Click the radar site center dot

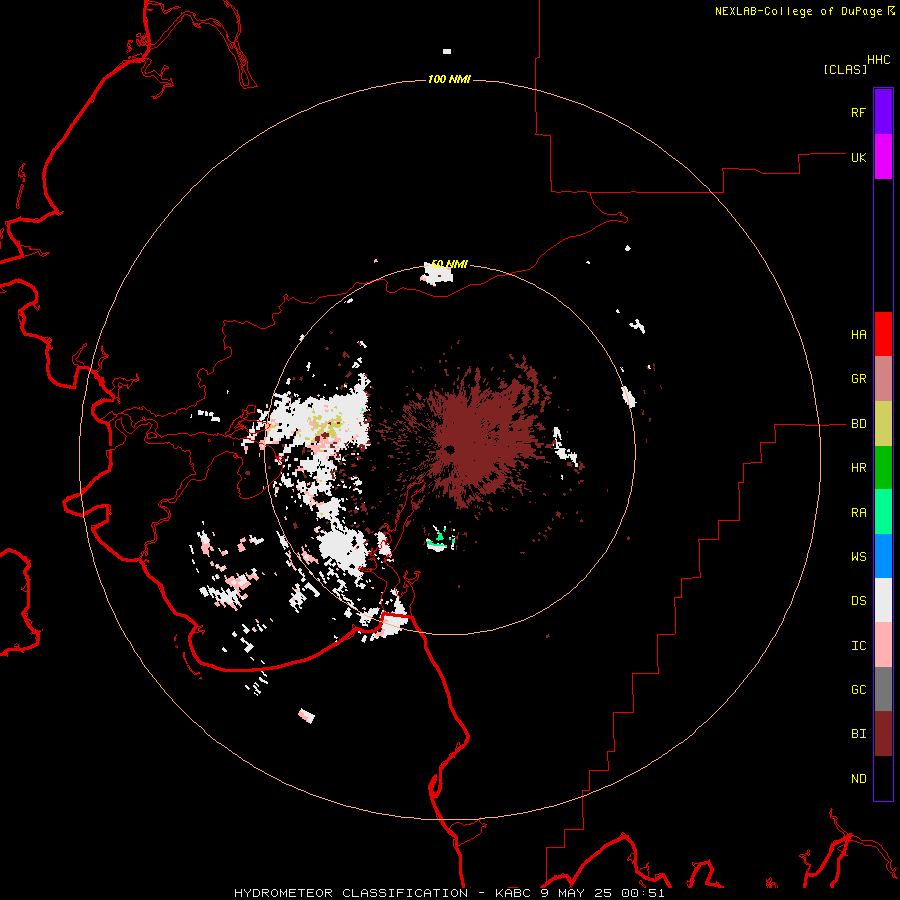pyautogui.click(x=450, y=449)
